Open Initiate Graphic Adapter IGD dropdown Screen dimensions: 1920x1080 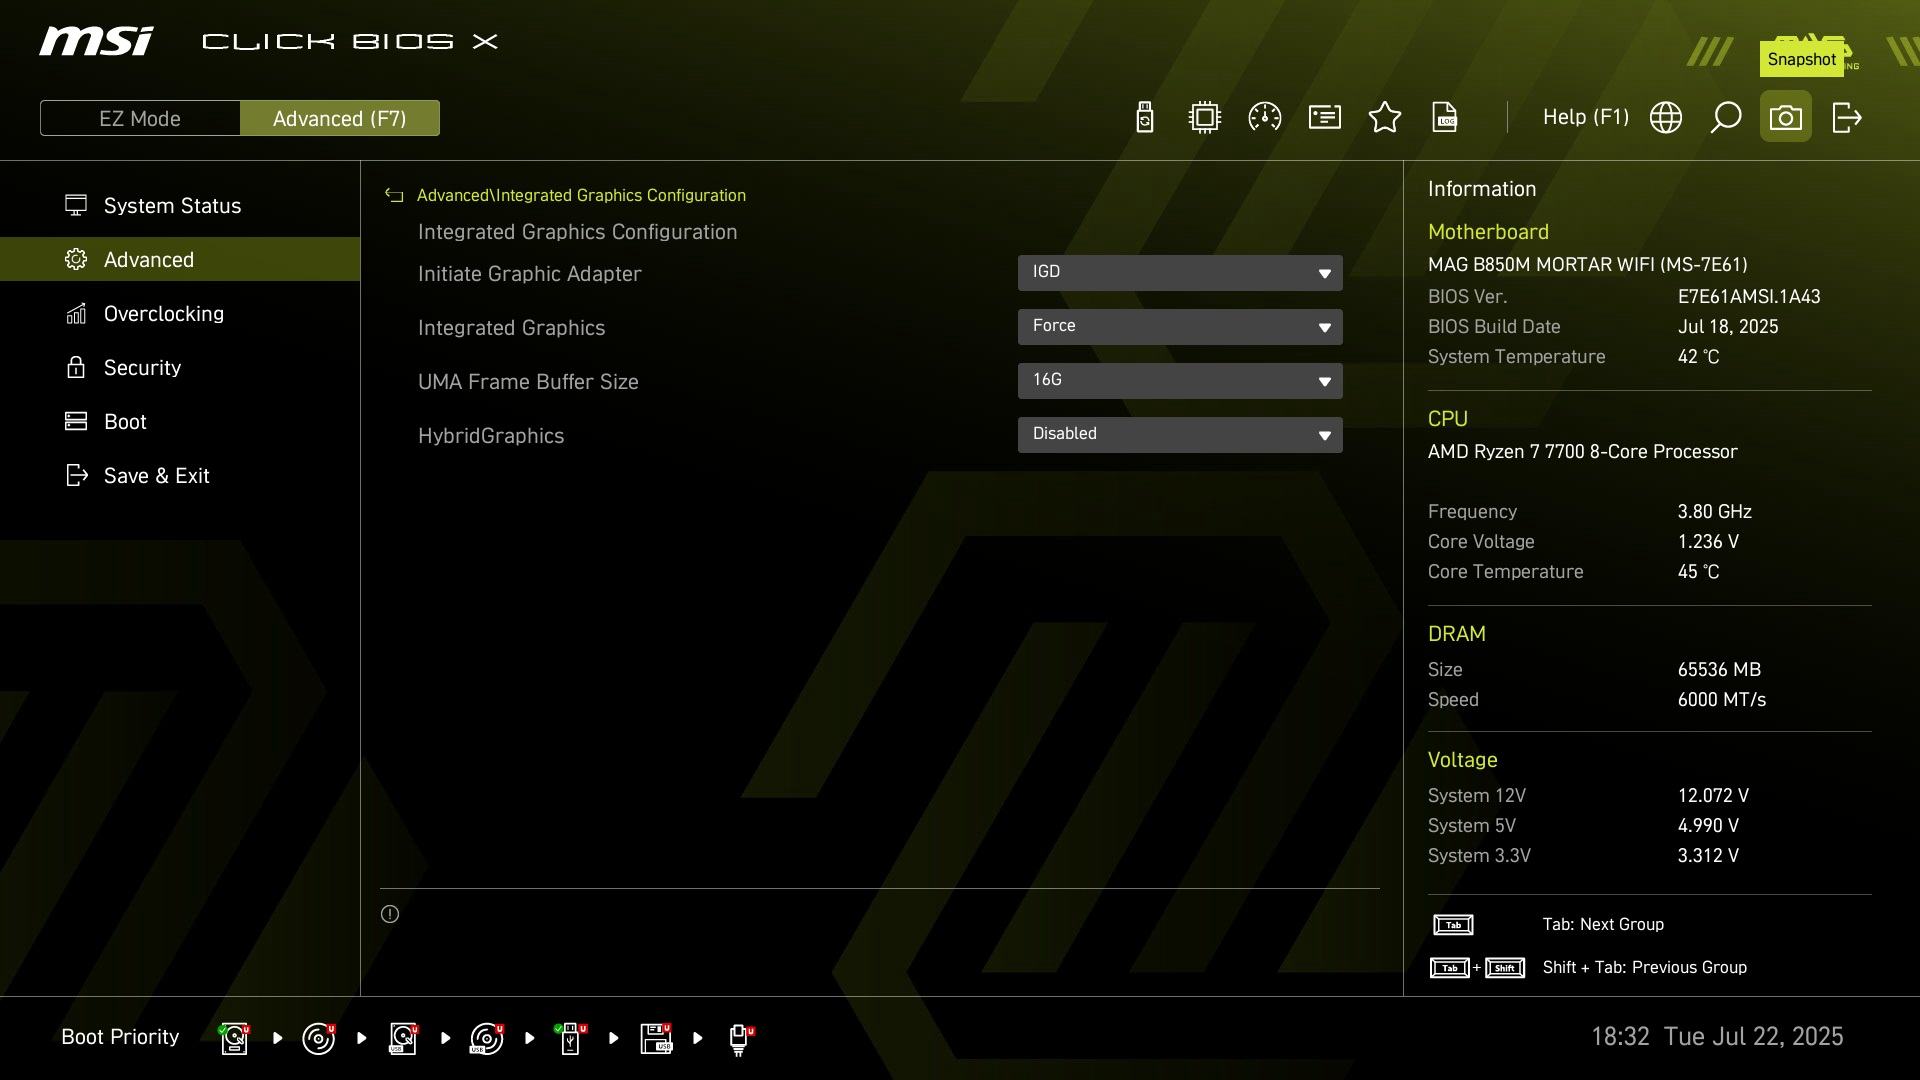[1180, 273]
